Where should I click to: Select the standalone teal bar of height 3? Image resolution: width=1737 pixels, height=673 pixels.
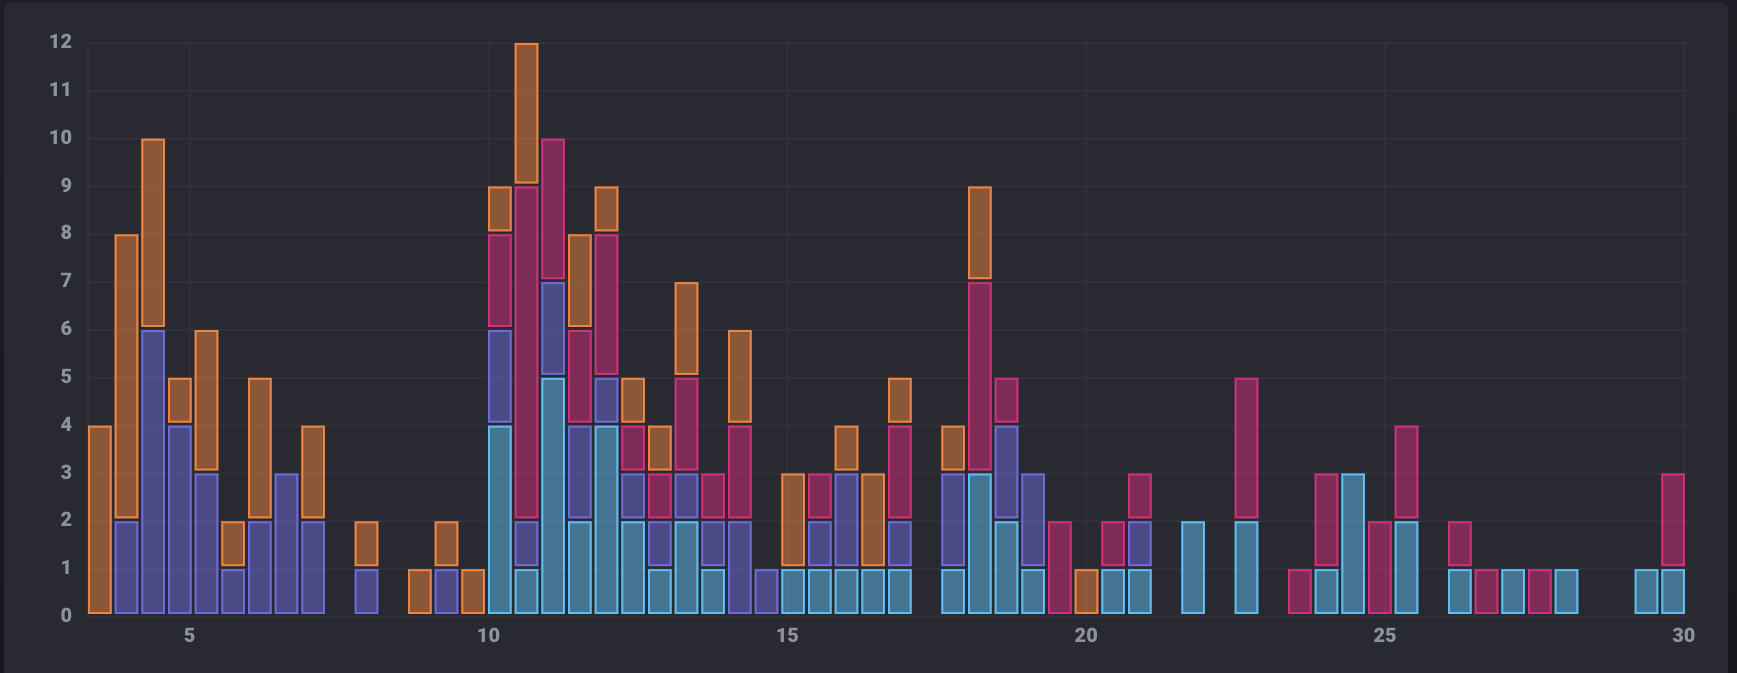tap(1352, 543)
